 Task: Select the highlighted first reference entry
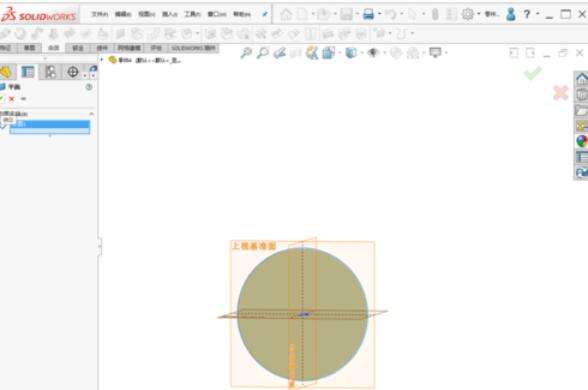click(x=50, y=124)
